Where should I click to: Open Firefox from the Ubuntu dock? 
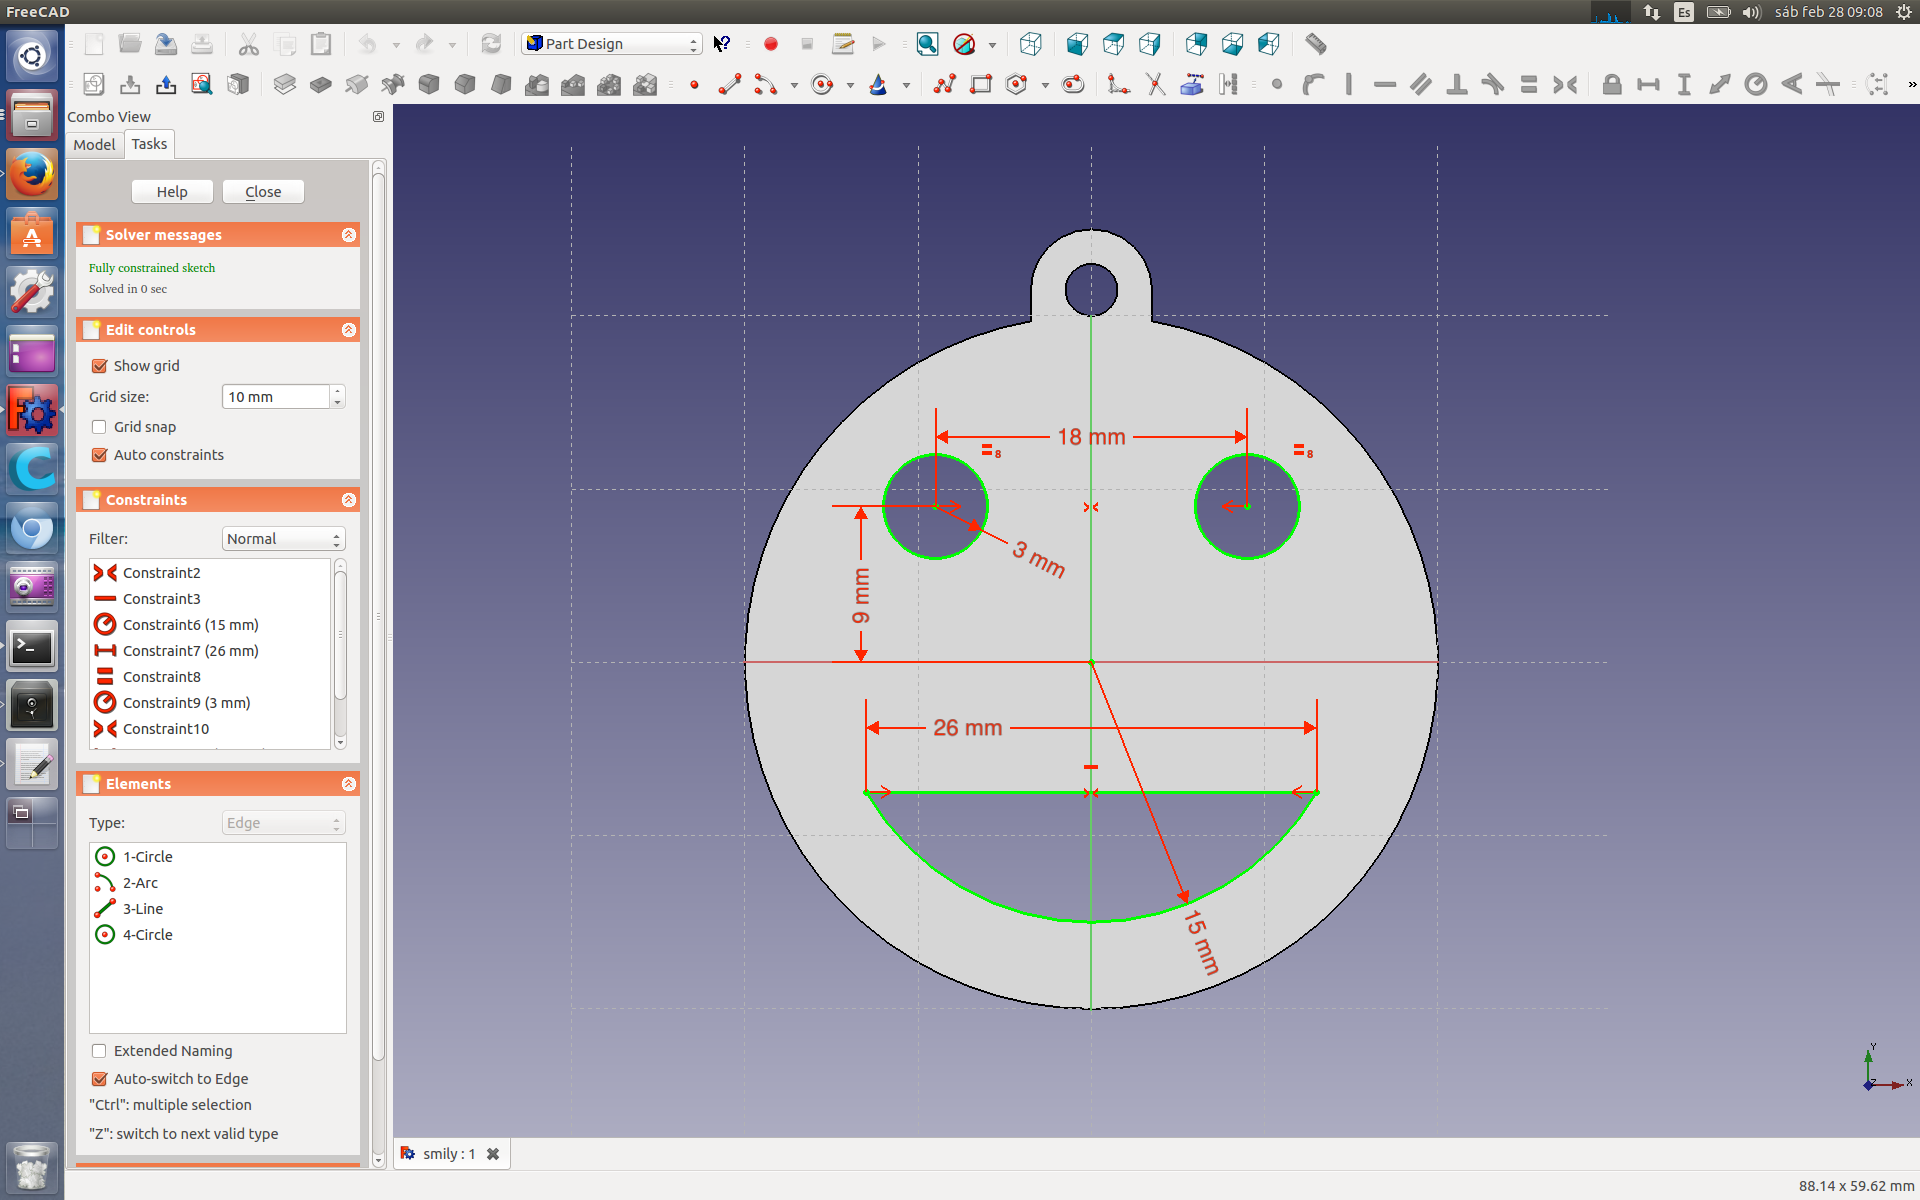32,175
